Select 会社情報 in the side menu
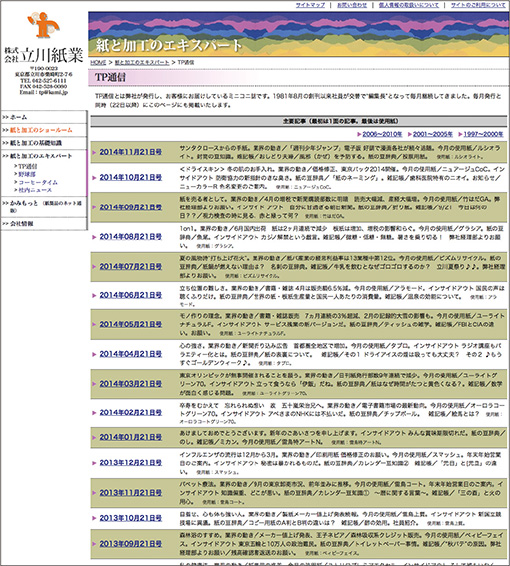Image resolution: width=510 pixels, height=566 pixels. click(21, 223)
